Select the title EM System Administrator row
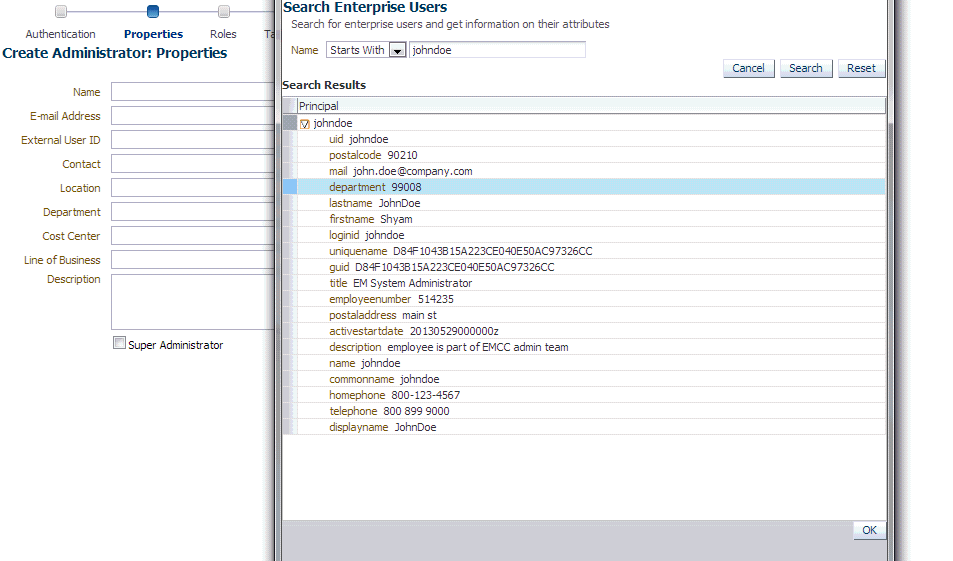 coord(591,283)
